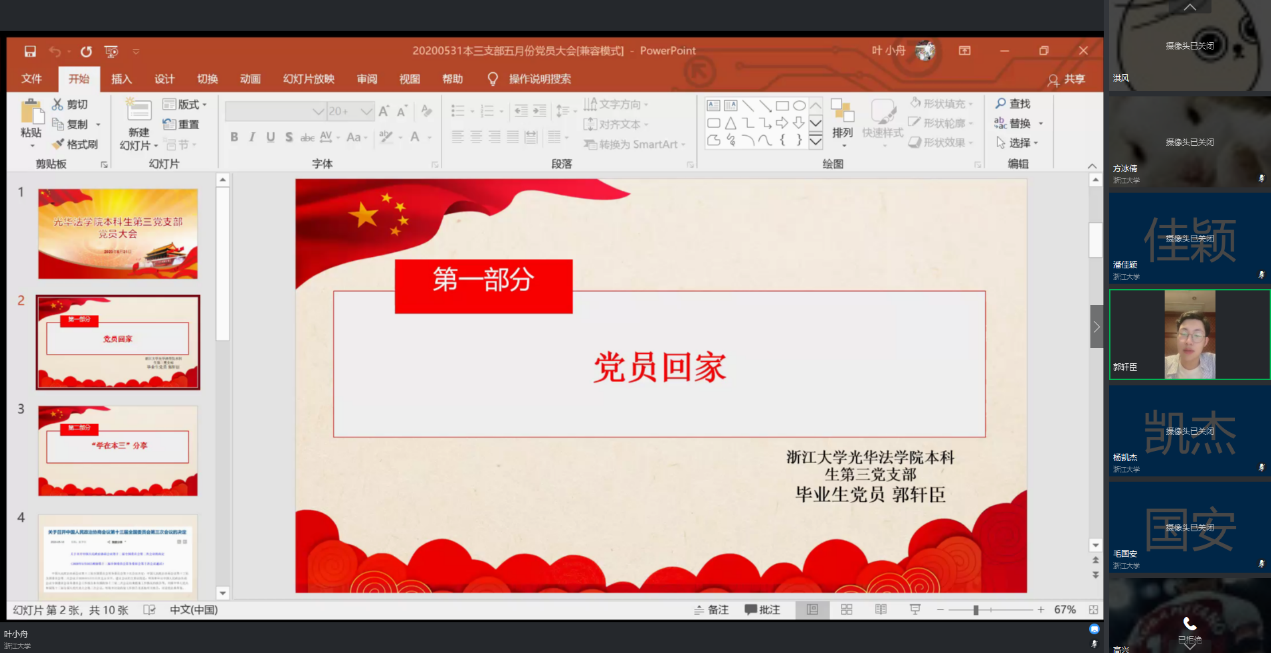This screenshot has height=653, width=1271.
Task: Switch to slide sorter view icon
Action: click(x=846, y=609)
